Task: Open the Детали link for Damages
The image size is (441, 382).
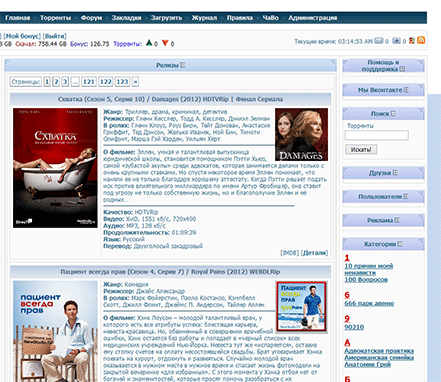Action: click(314, 253)
